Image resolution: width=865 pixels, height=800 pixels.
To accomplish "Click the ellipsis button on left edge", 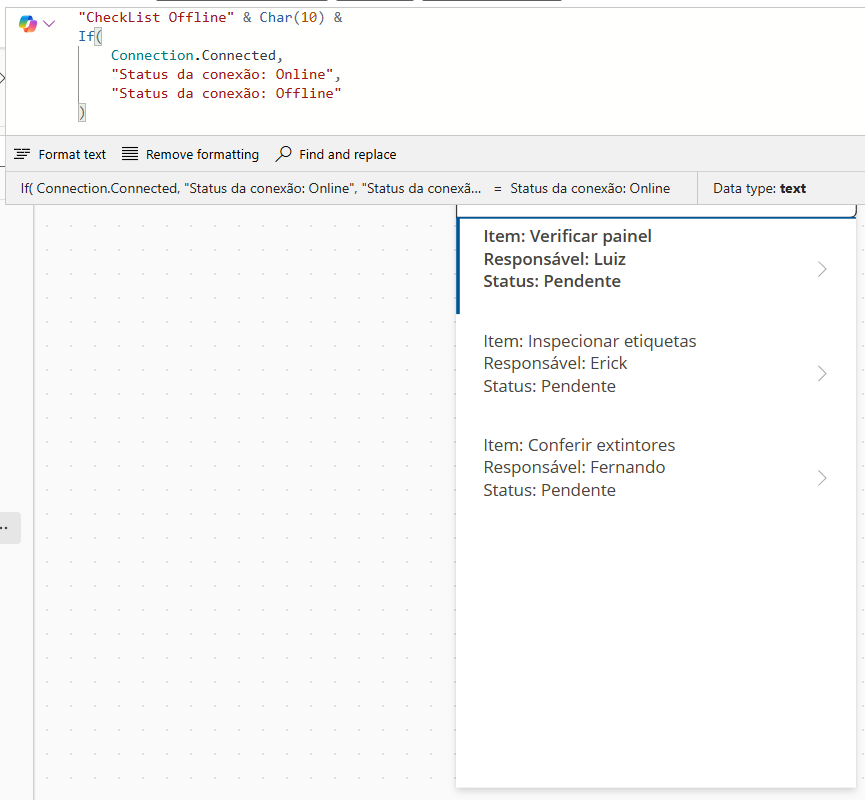I will coord(8,527).
